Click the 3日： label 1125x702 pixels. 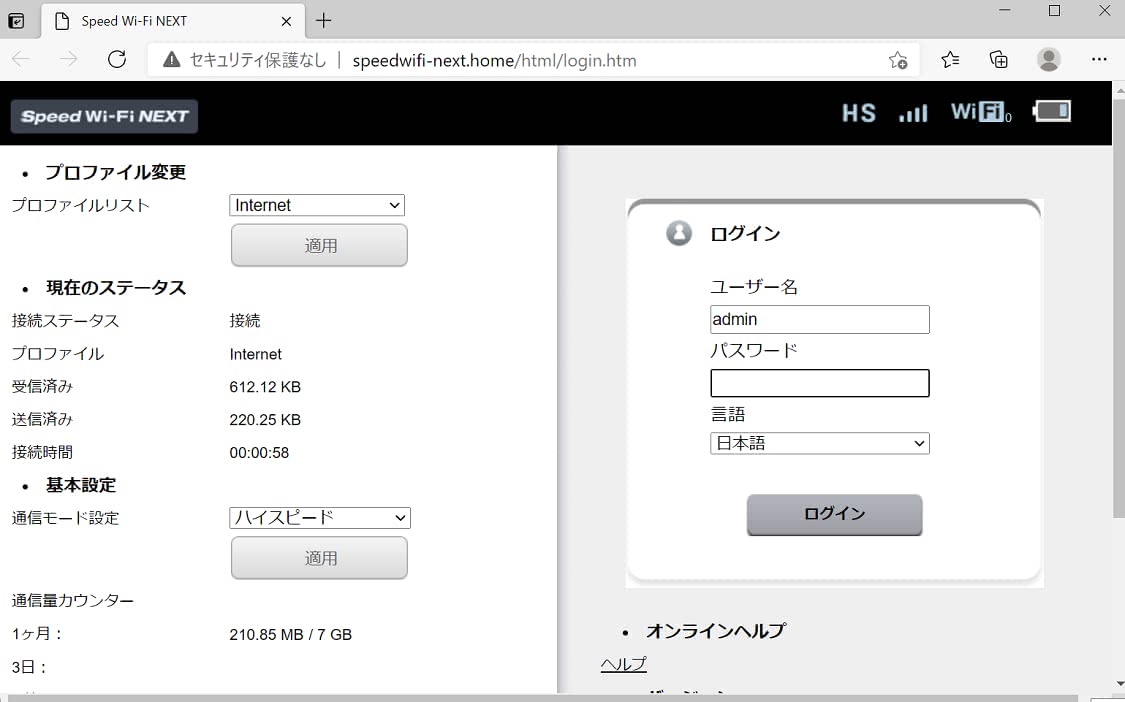point(29,668)
